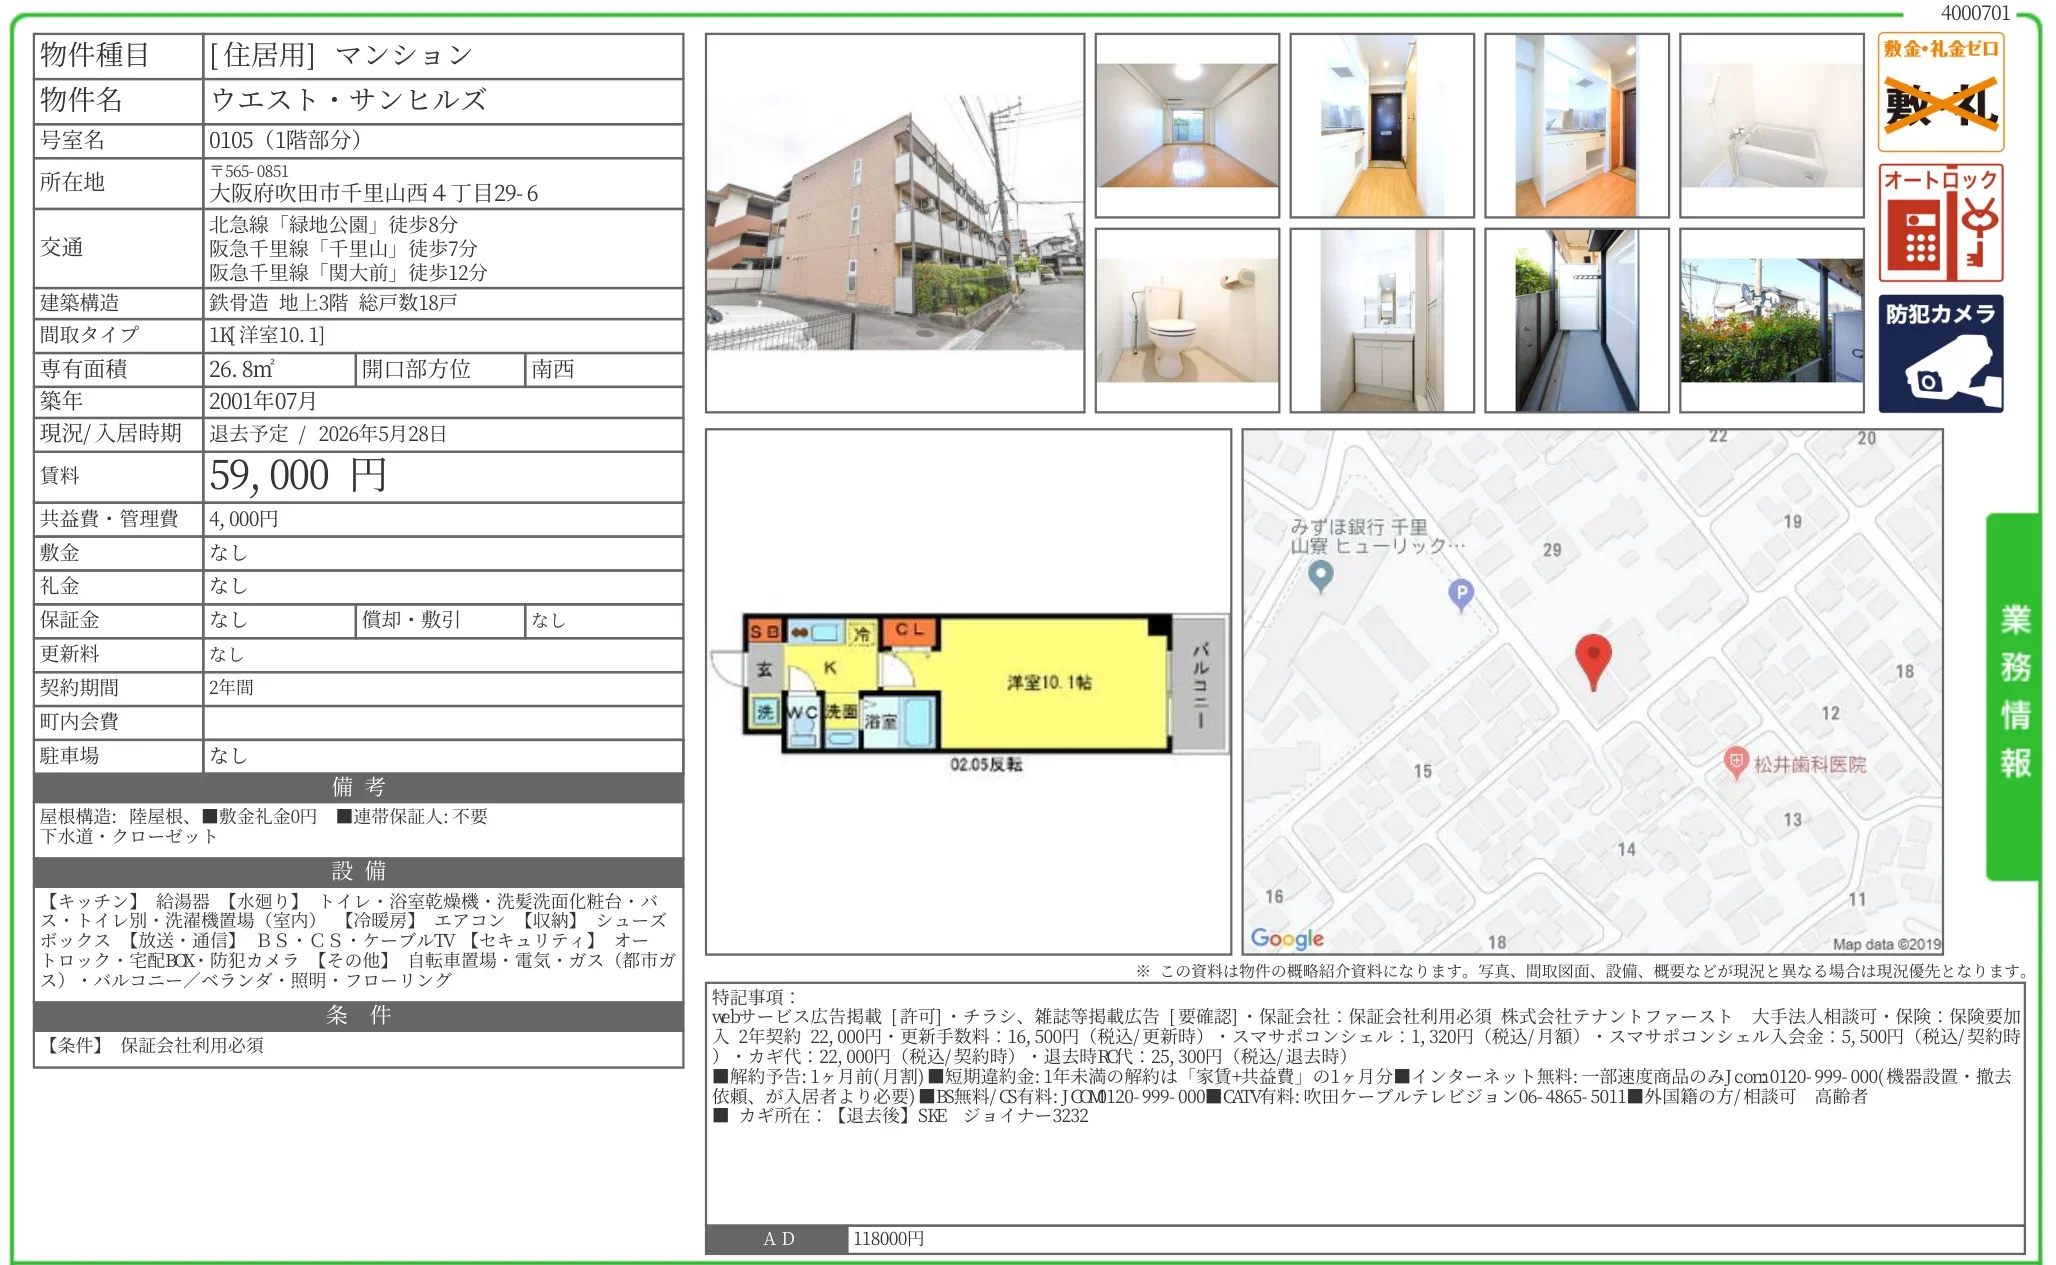Screen dimensions: 2056x1265
Task: Click the red property location pin on the map
Action: point(1594,660)
